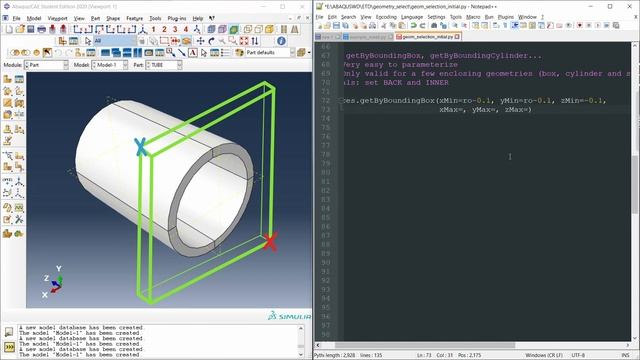Click the blue Query information icon
Image resolution: width=640 pixels, height=360 pixels.
pos(281,41)
